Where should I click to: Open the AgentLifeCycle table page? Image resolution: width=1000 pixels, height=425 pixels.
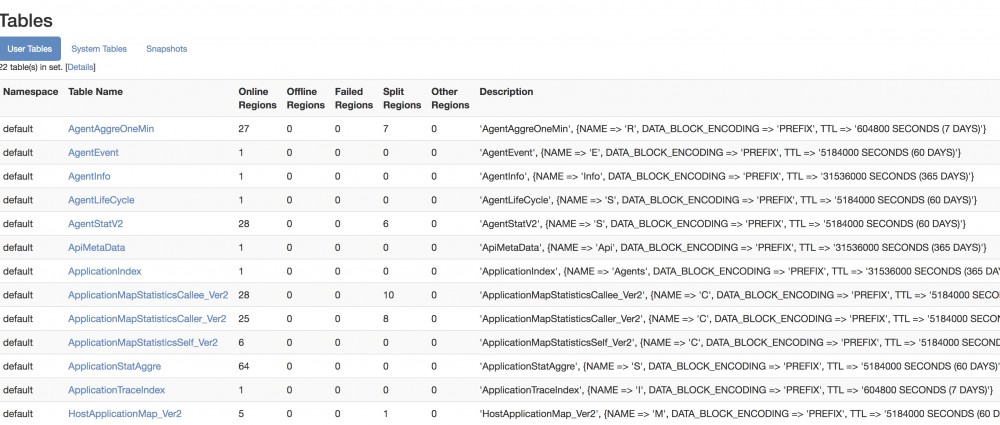(101, 200)
